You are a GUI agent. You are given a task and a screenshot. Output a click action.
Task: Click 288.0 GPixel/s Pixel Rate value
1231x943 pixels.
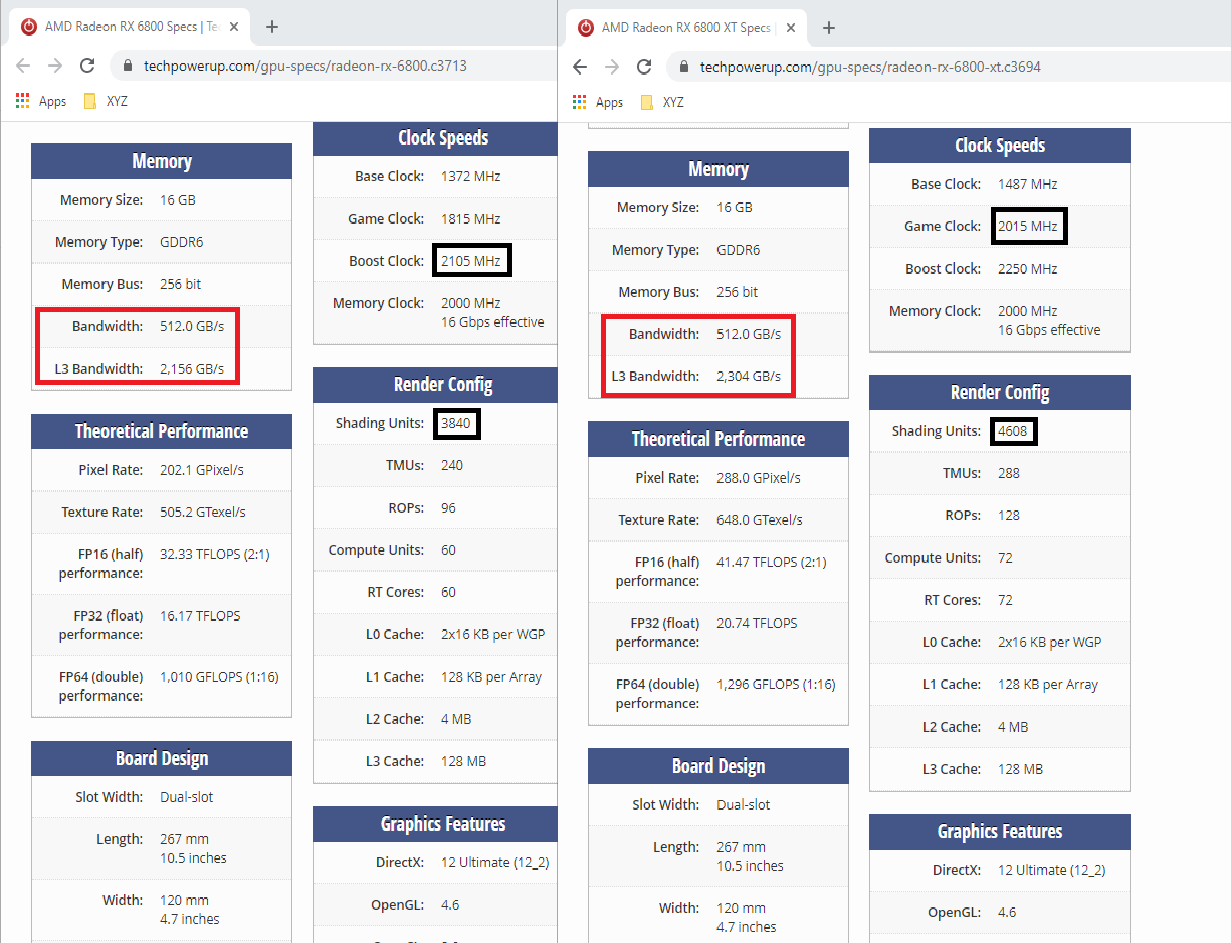point(759,478)
